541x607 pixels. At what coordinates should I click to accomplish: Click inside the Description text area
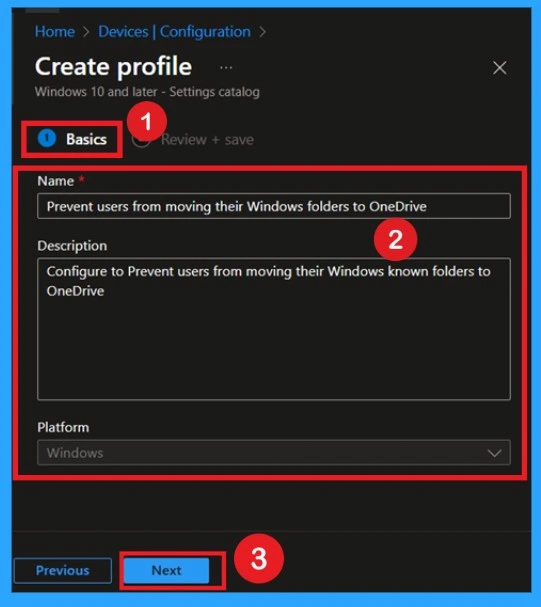click(274, 329)
